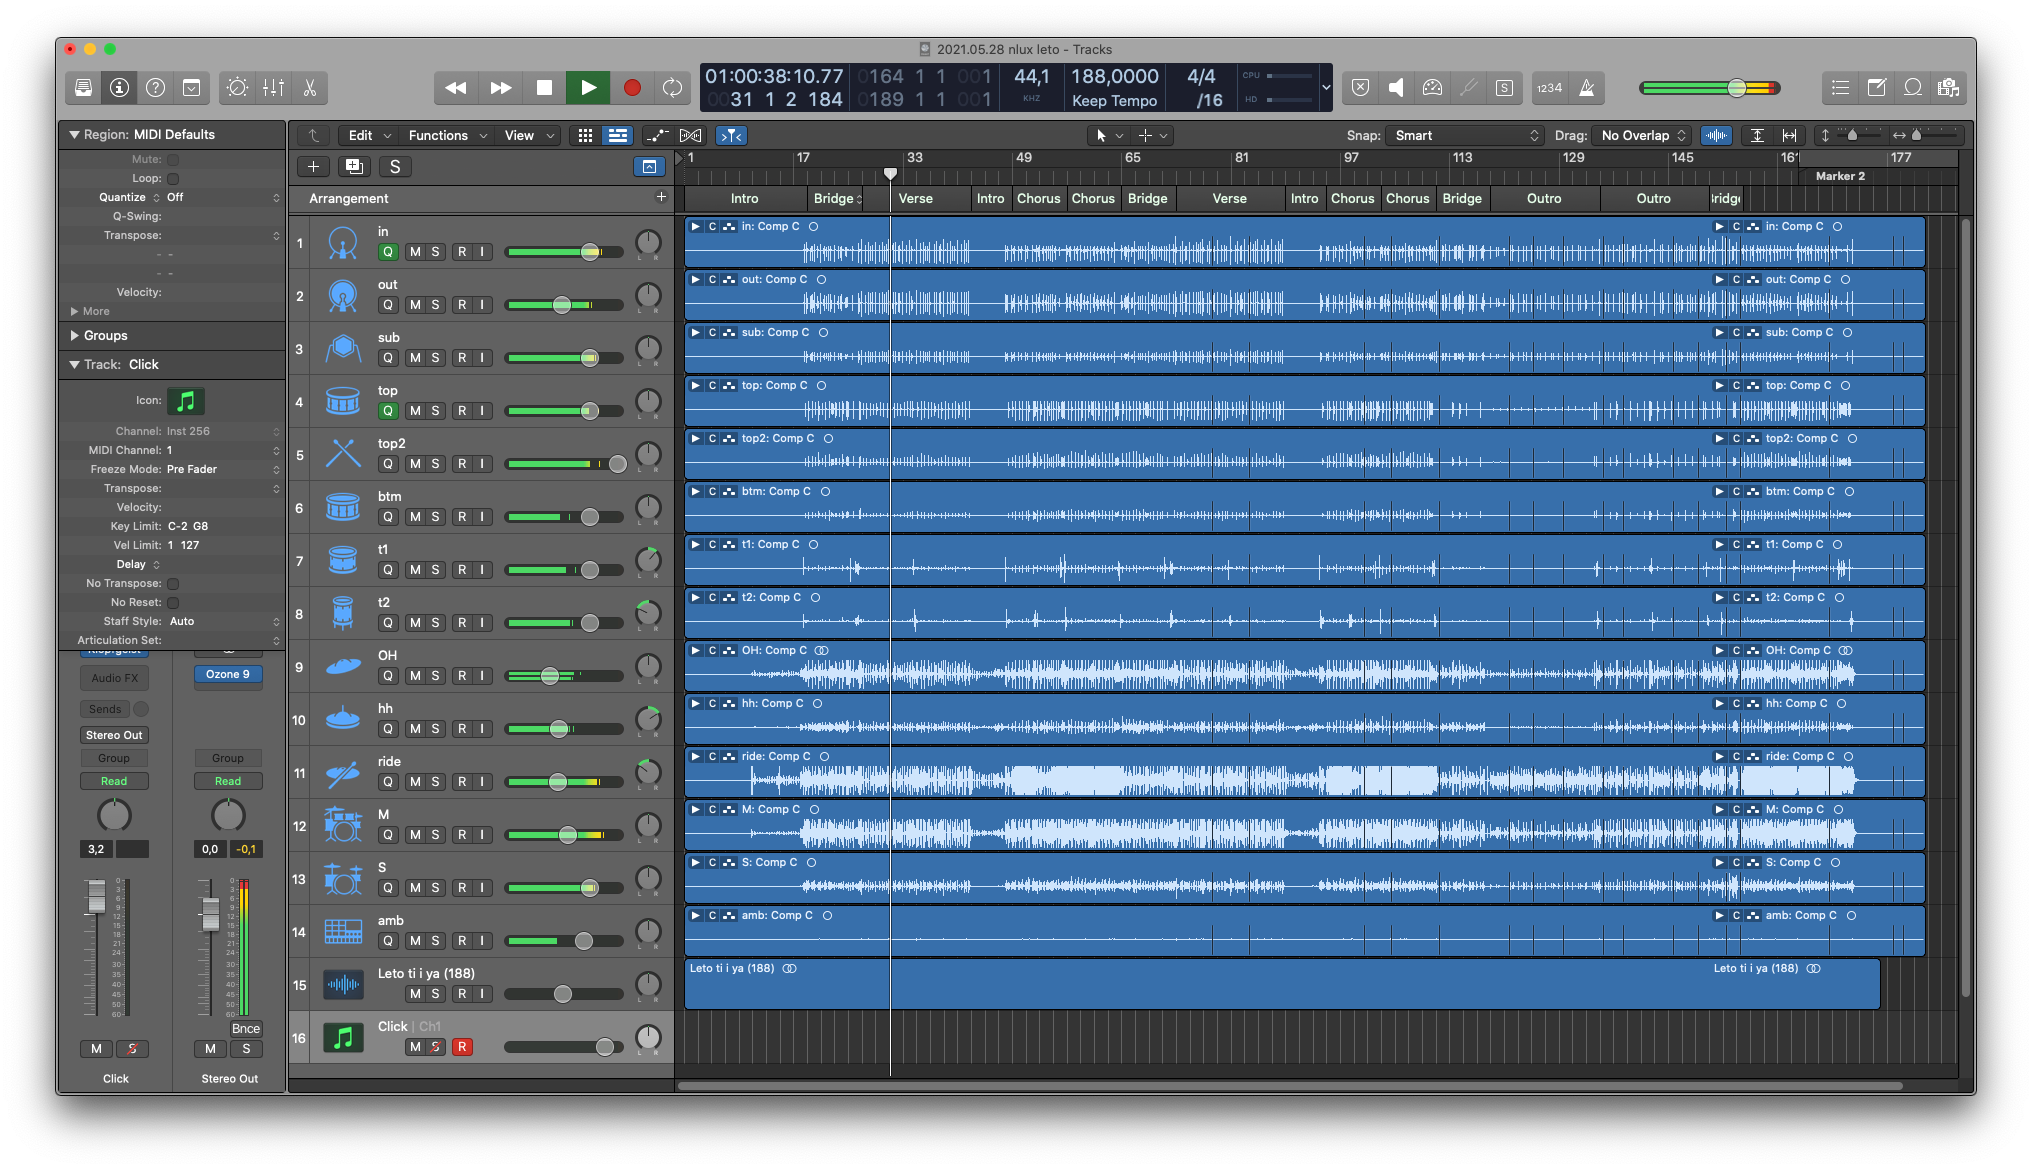This screenshot has width=2032, height=1169.
Task: Enable the Loop checkbox in Region inspector
Action: [173, 178]
